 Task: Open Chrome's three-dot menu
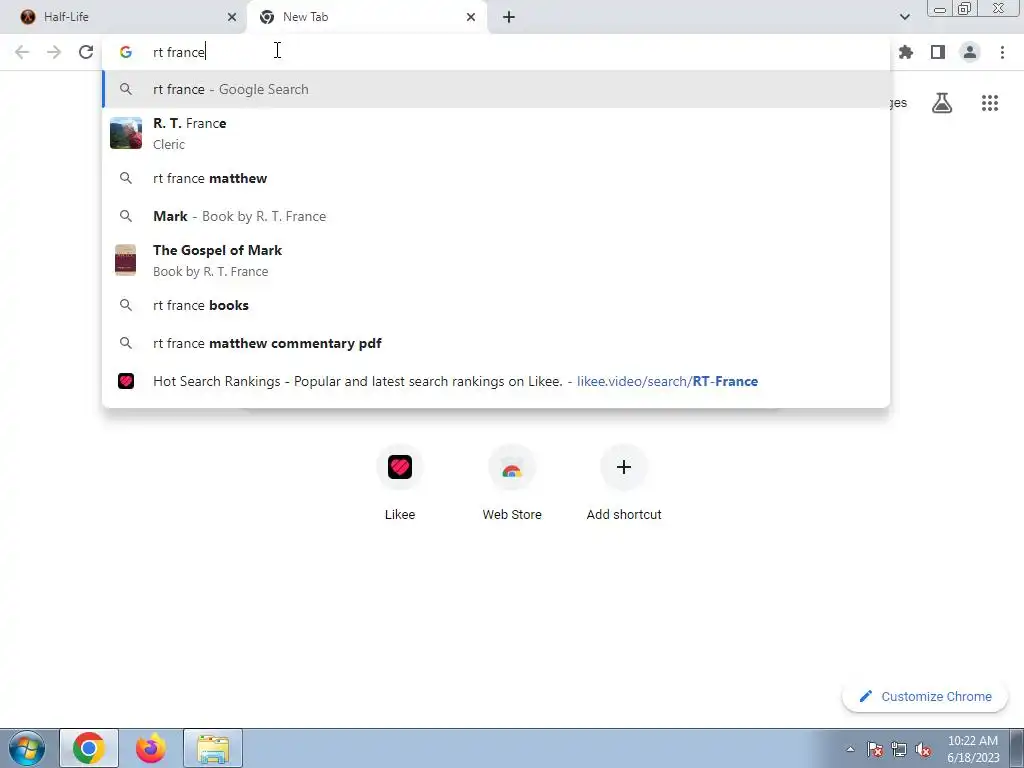[x=1002, y=52]
